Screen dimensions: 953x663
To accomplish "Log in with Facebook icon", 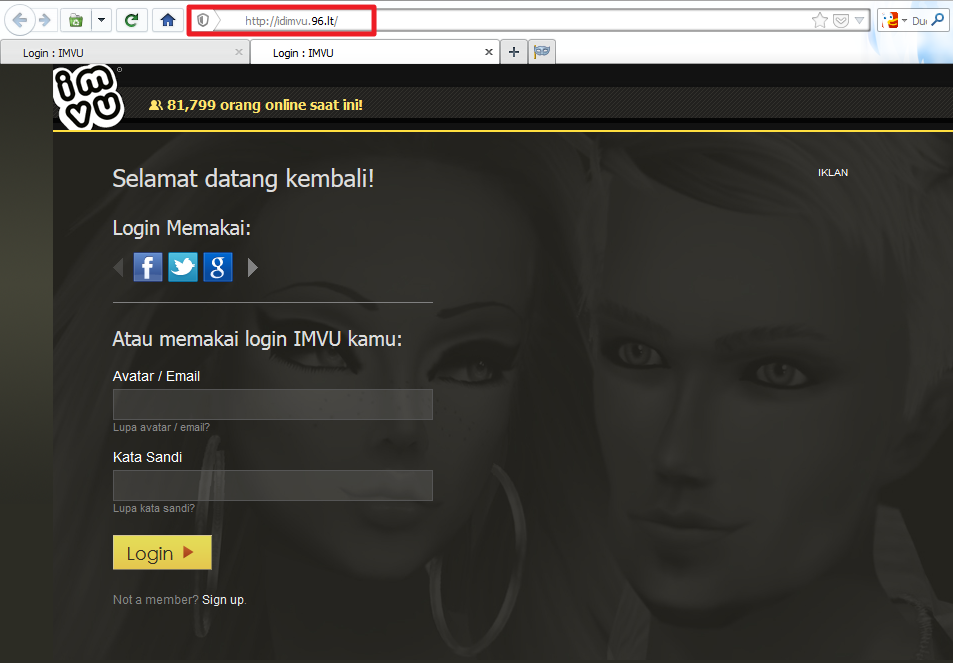I will pyautogui.click(x=148, y=267).
